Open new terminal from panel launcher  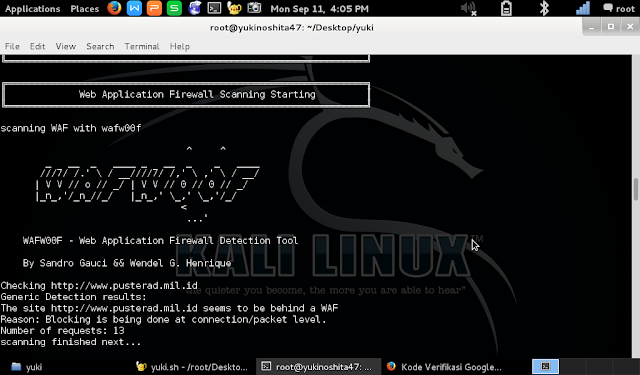pos(214,8)
